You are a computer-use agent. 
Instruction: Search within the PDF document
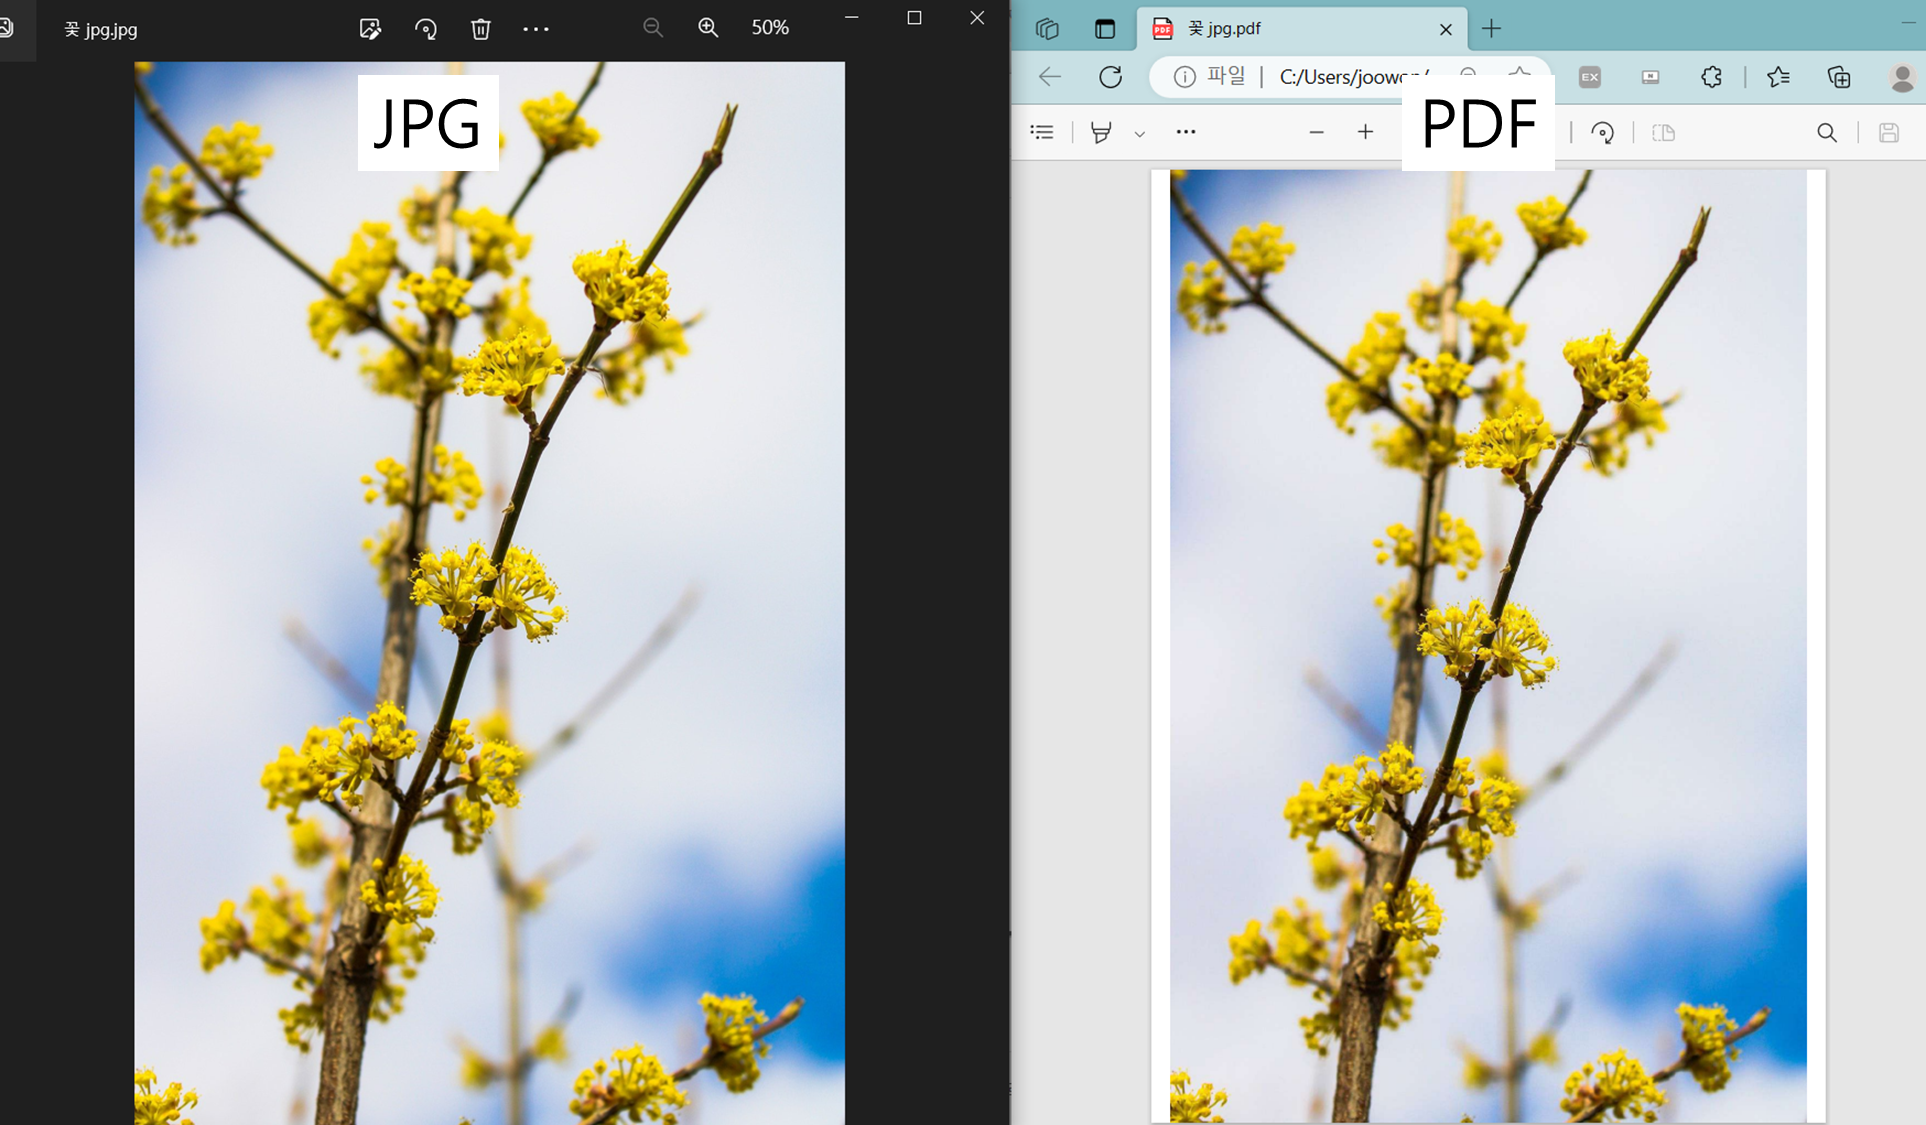1827,132
